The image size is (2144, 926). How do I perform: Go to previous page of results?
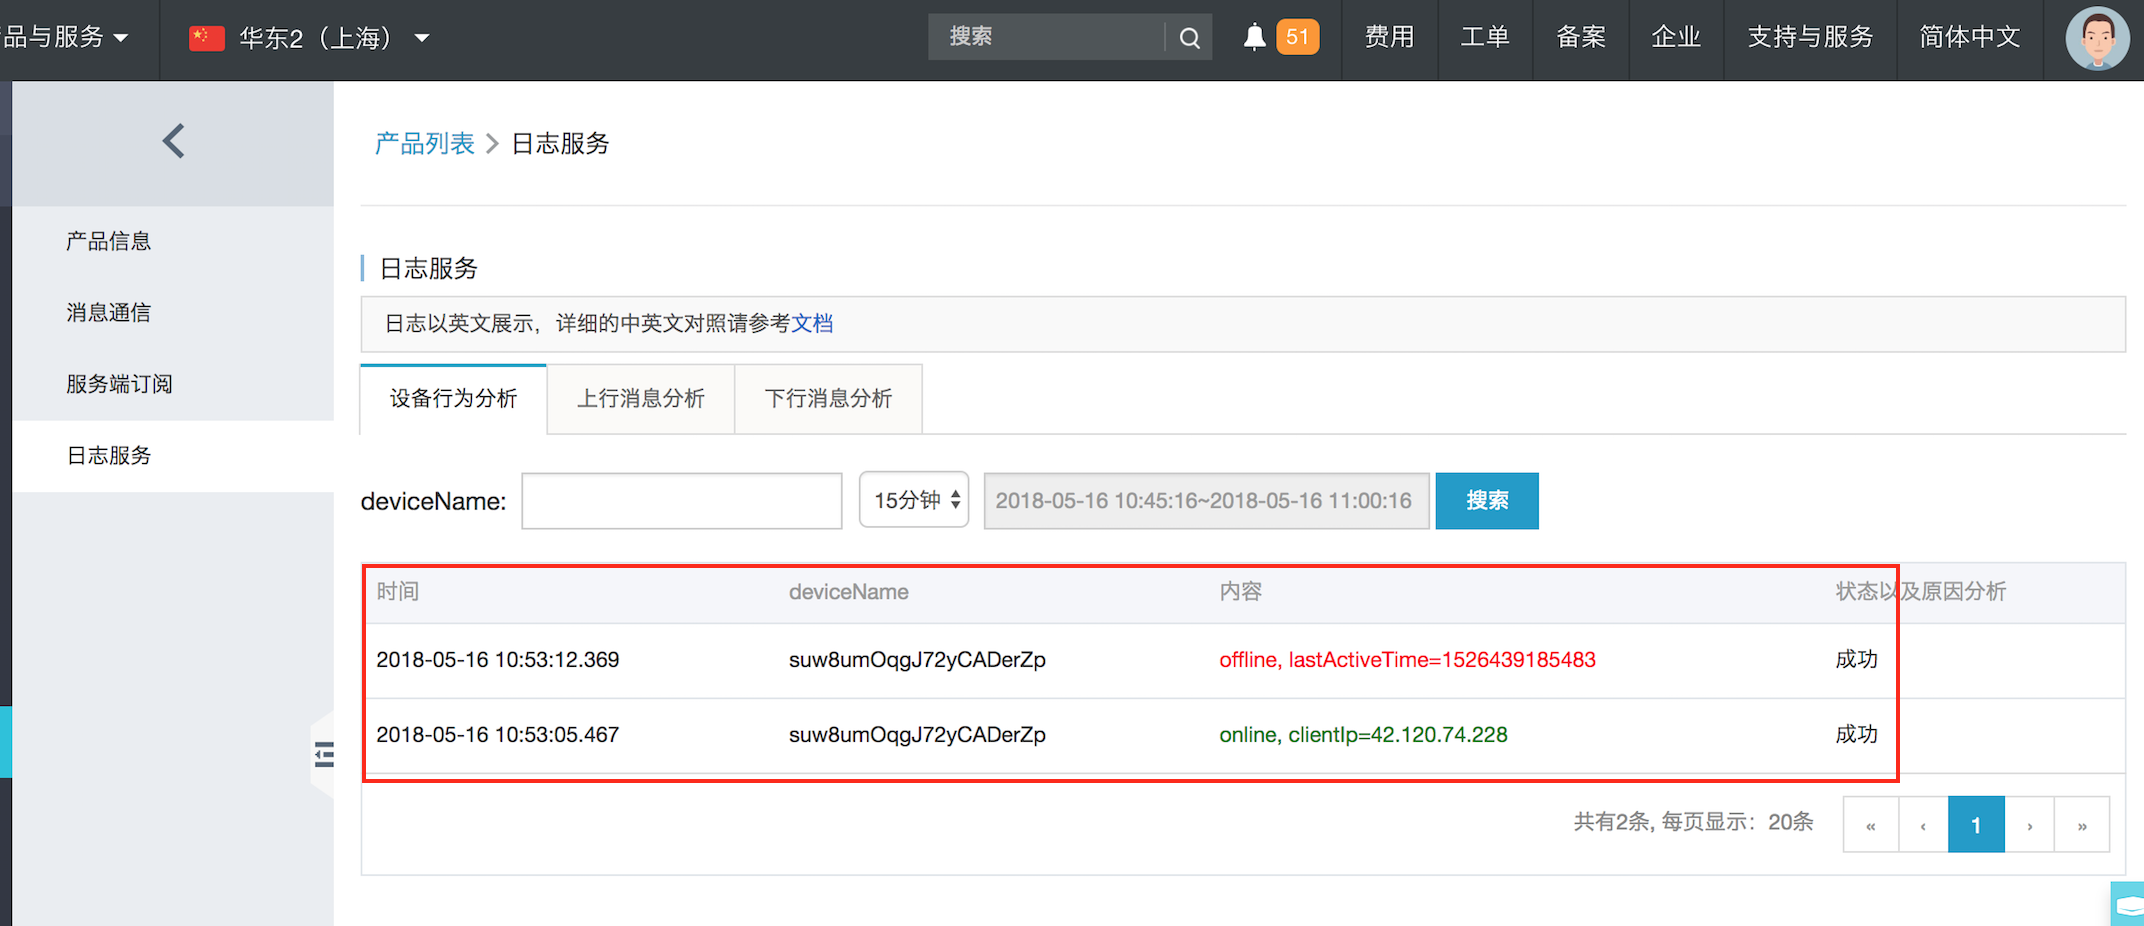coord(1923,825)
